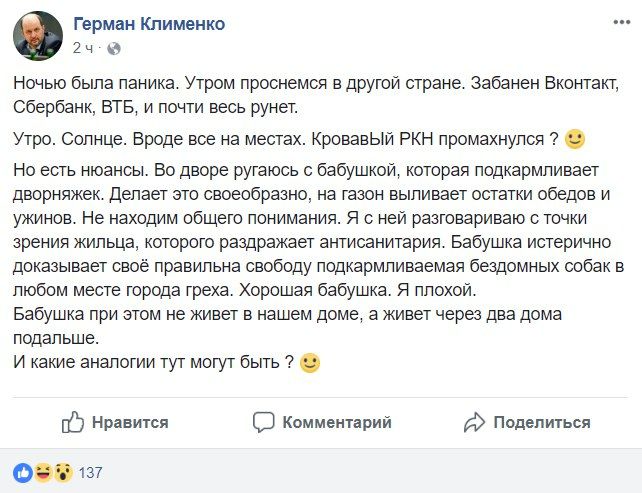Click the line Бабушка при этом не живет
Screen dimensions: 642x493
coord(287,314)
